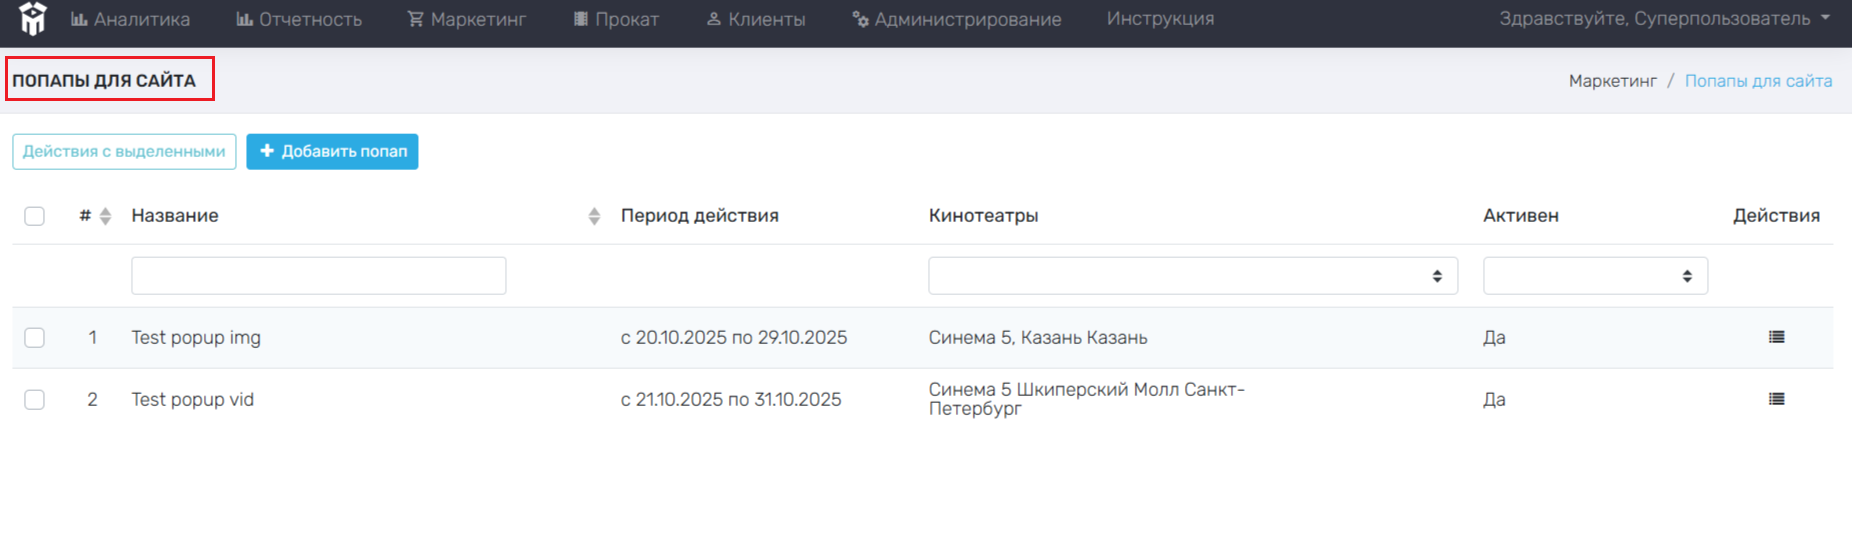
Task: Open the Отчетность menu
Action: coord(299,19)
